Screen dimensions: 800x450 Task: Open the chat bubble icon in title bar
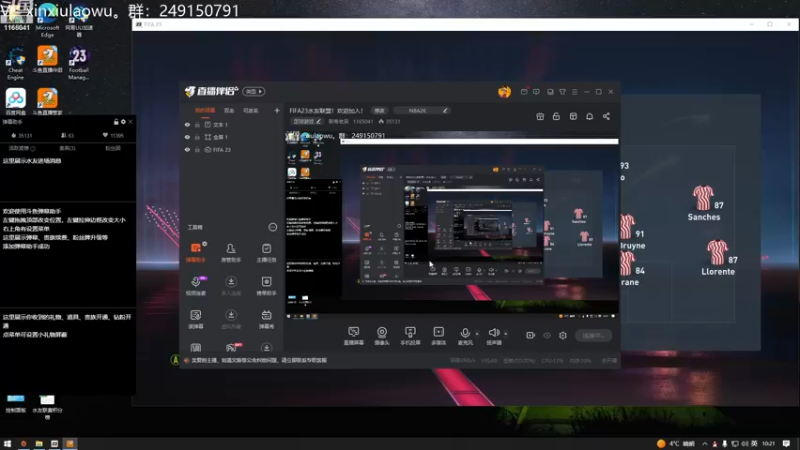point(536,92)
